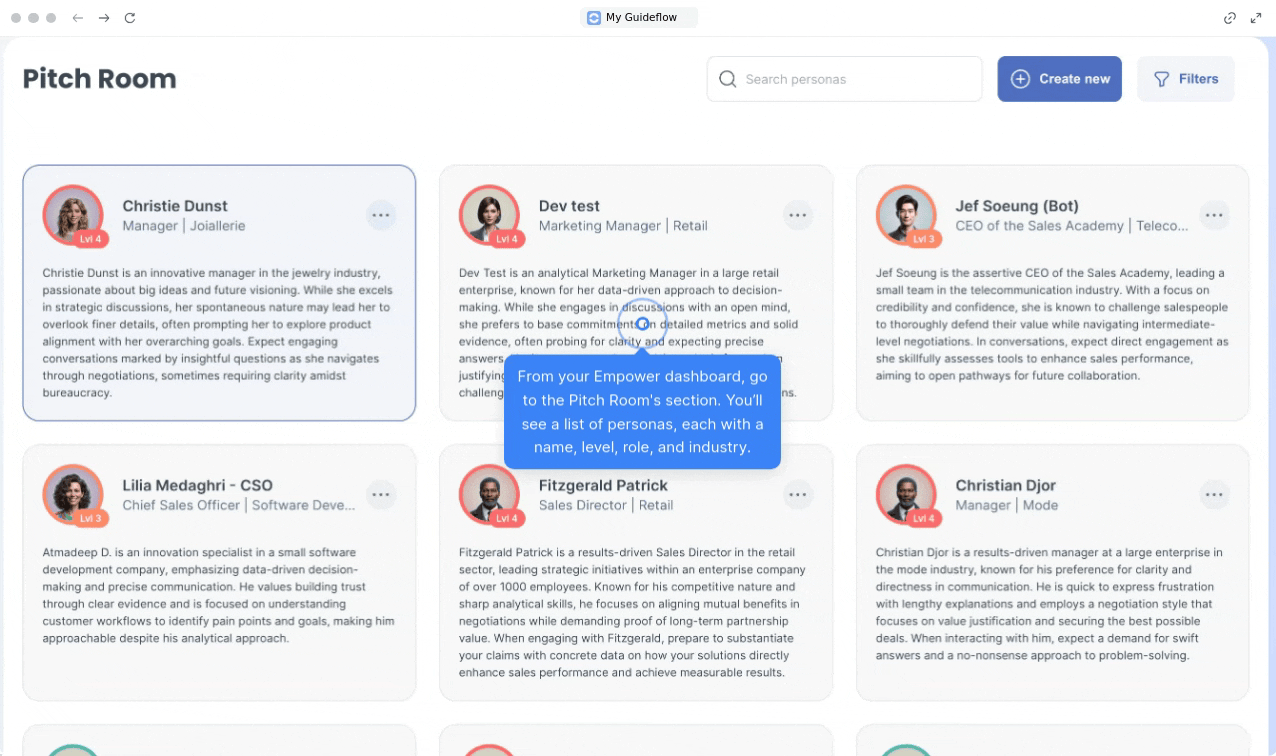Open Christie Dunst's three-dot menu
1276x756 pixels.
tap(380, 215)
